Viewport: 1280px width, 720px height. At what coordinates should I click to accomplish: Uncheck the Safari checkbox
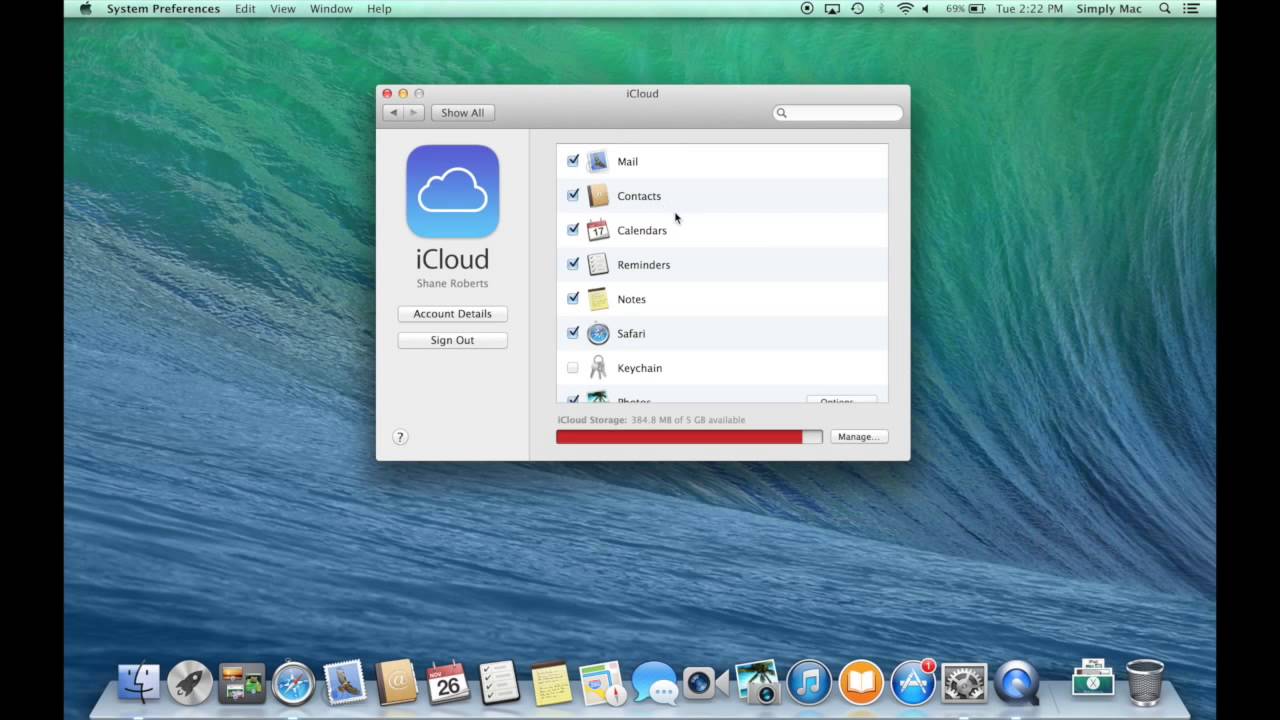click(573, 333)
